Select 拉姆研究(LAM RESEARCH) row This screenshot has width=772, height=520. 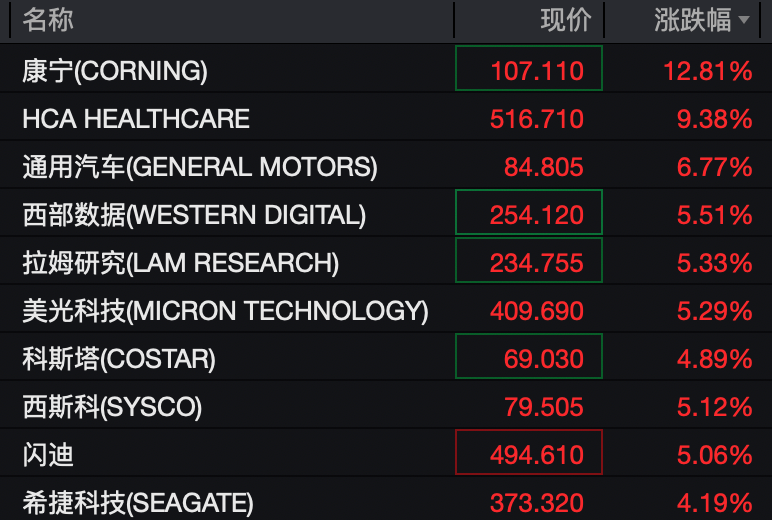181,263
